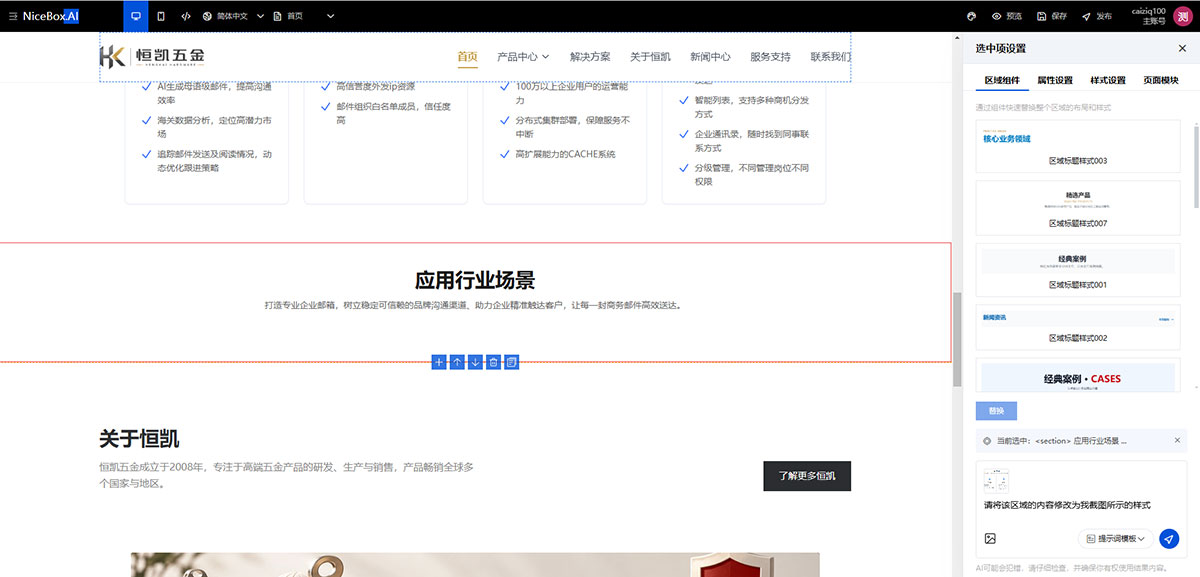Open the 新闻中心 navigation link
The width and height of the screenshot is (1200, 577).
click(x=710, y=57)
